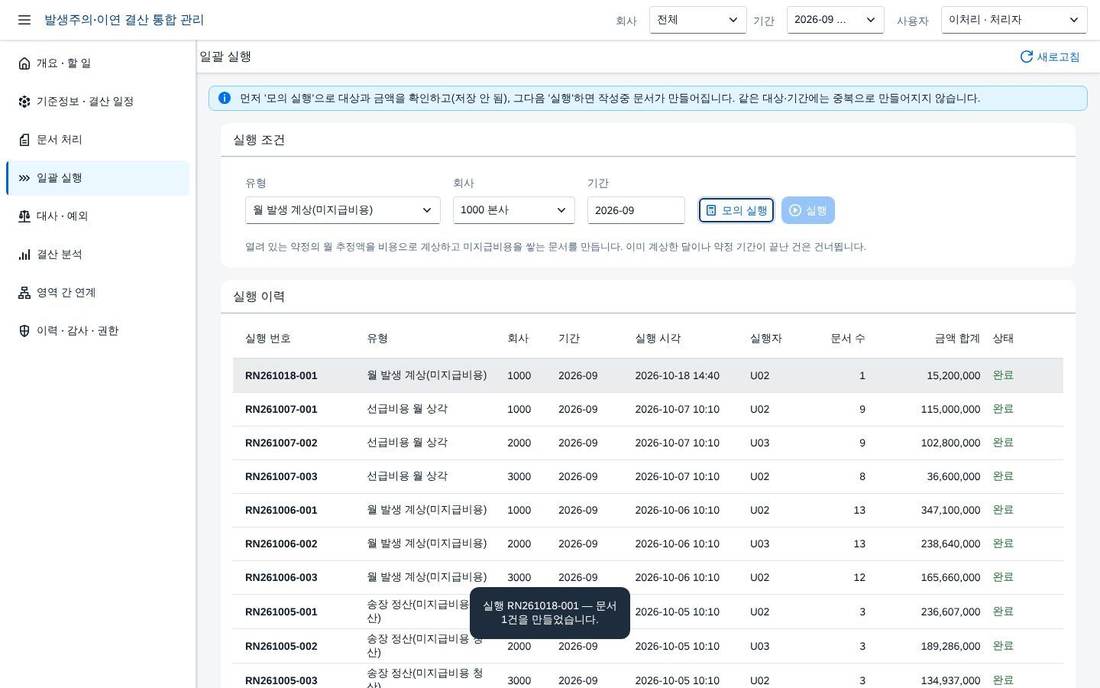Click the home icon beside 개요 · 할 일
1100x688 pixels.
tap(25, 63)
